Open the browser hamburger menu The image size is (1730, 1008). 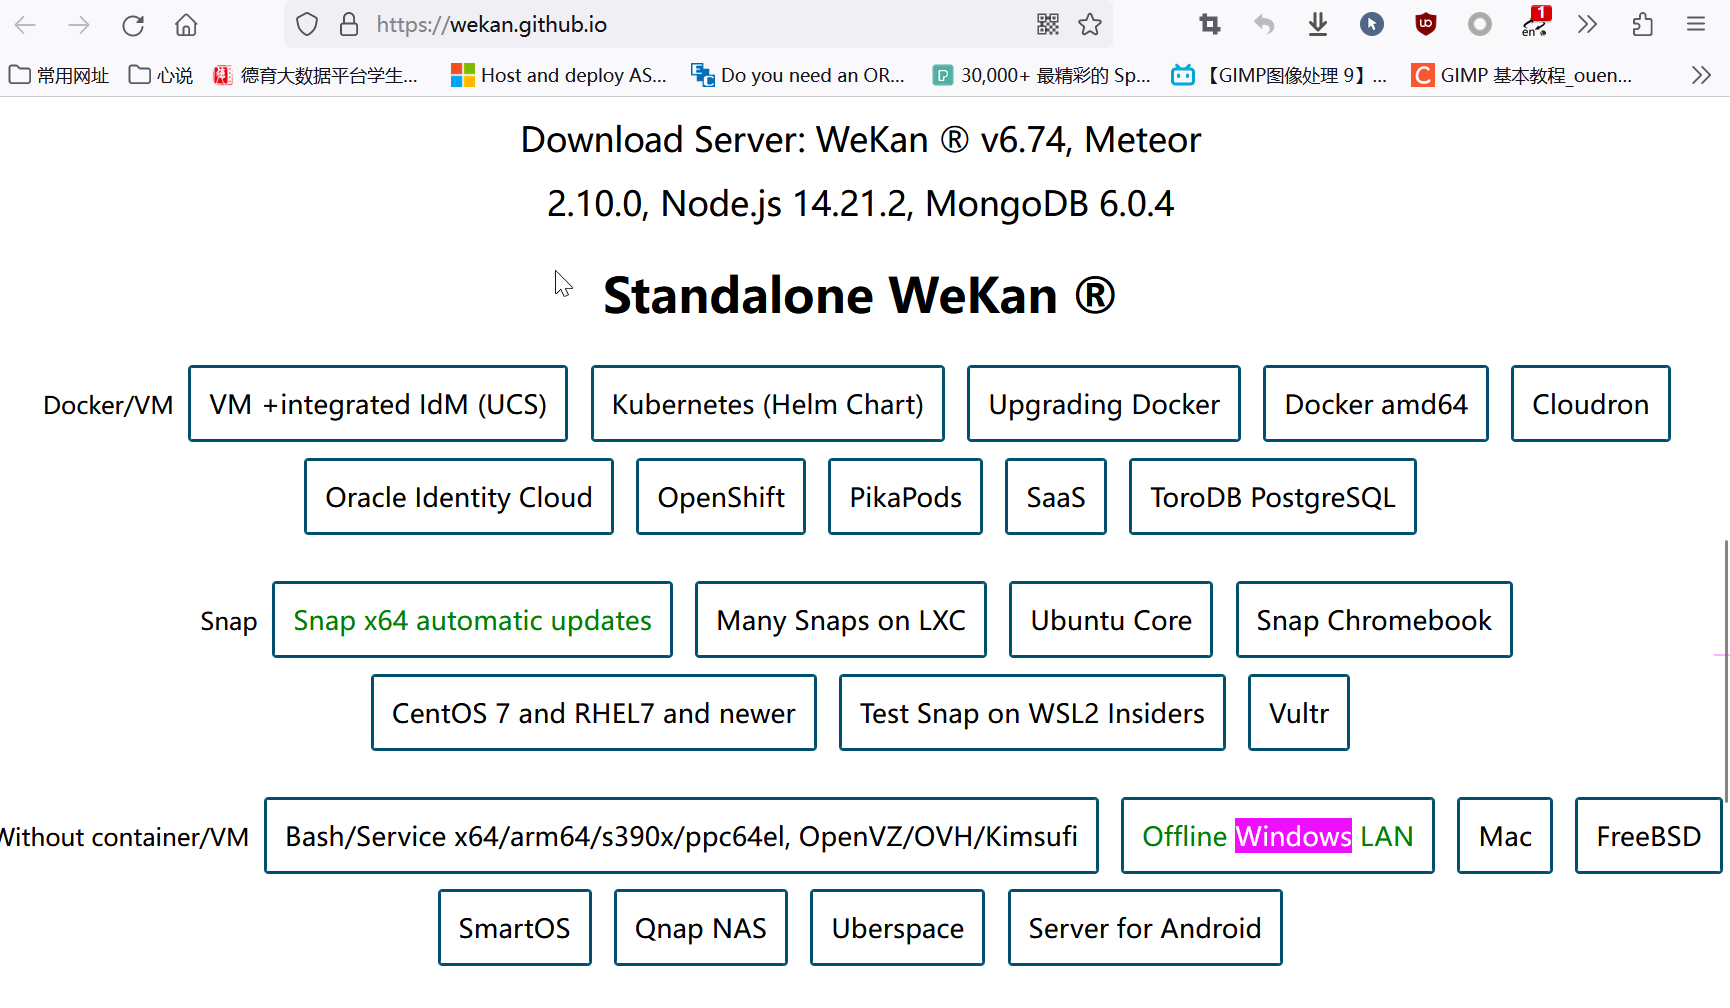tap(1696, 25)
